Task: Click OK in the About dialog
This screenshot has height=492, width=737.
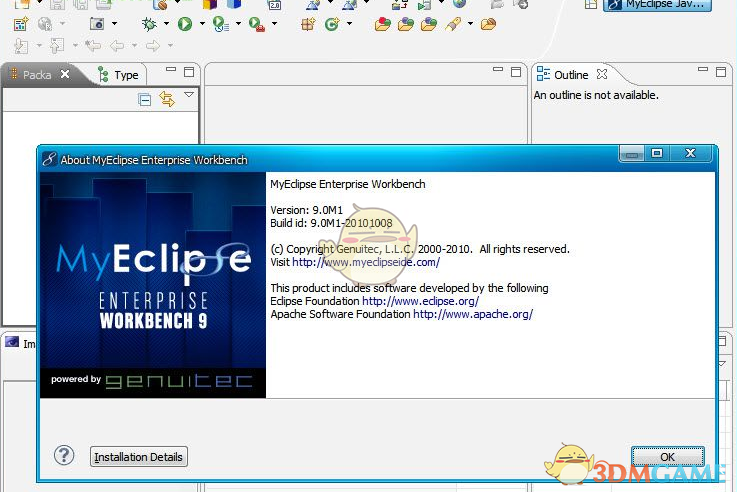Action: coord(667,457)
